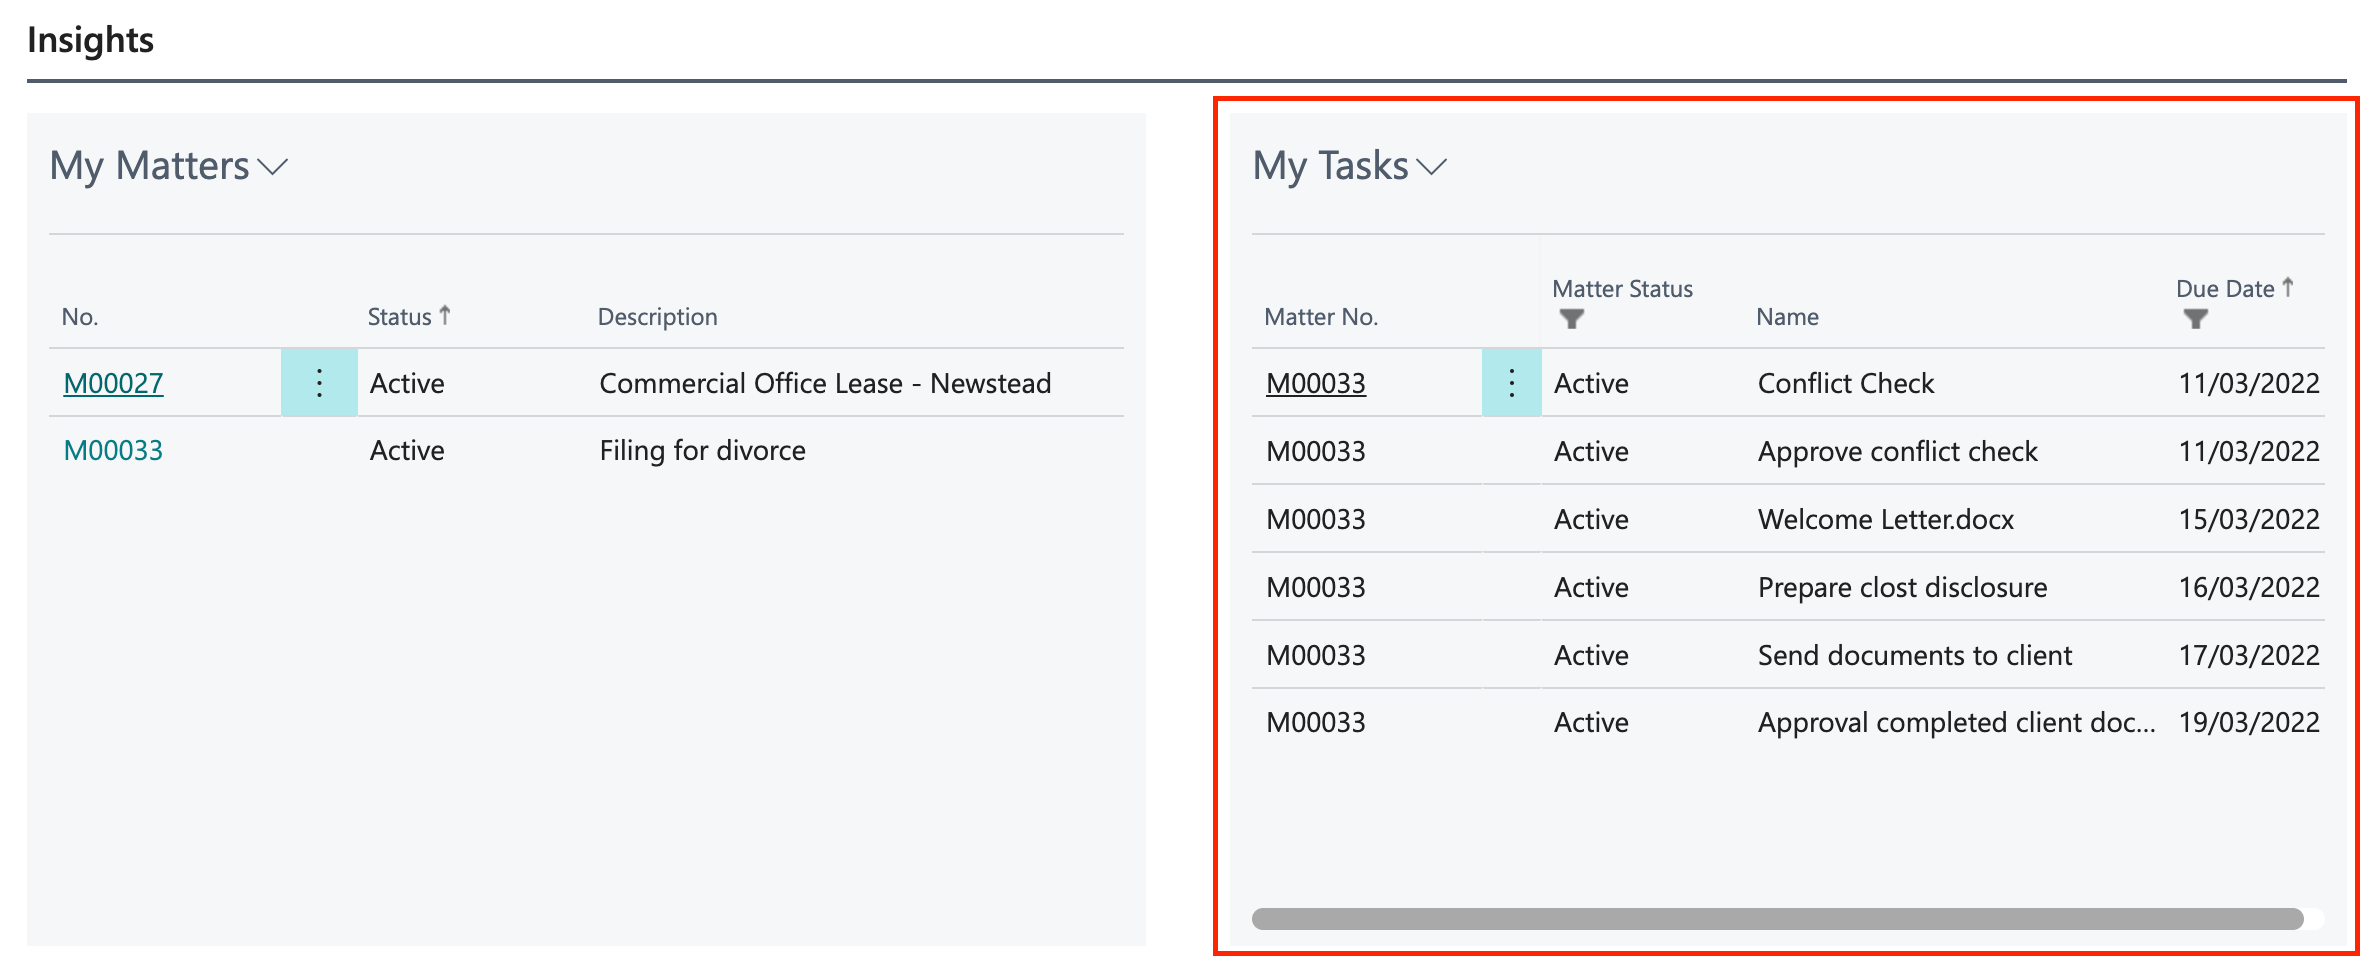Click Active status in Filing for divorce row
The width and height of the screenshot is (2368, 960).
coord(407,450)
